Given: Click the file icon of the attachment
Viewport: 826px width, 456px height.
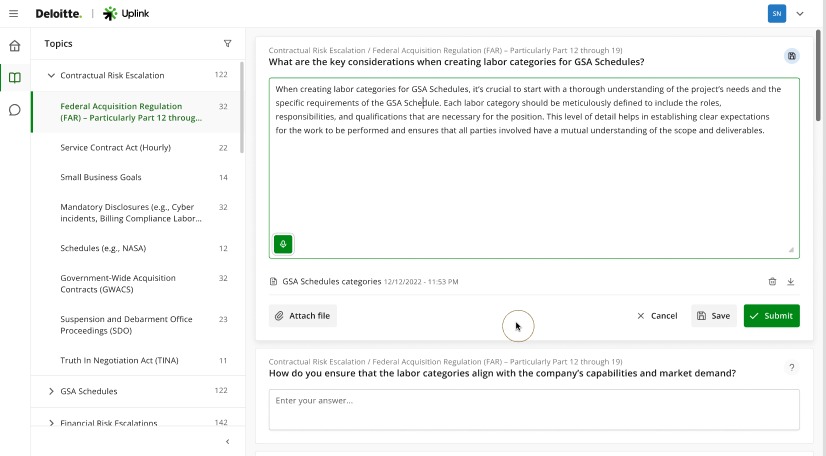Looking at the screenshot, I should pyautogui.click(x=273, y=282).
